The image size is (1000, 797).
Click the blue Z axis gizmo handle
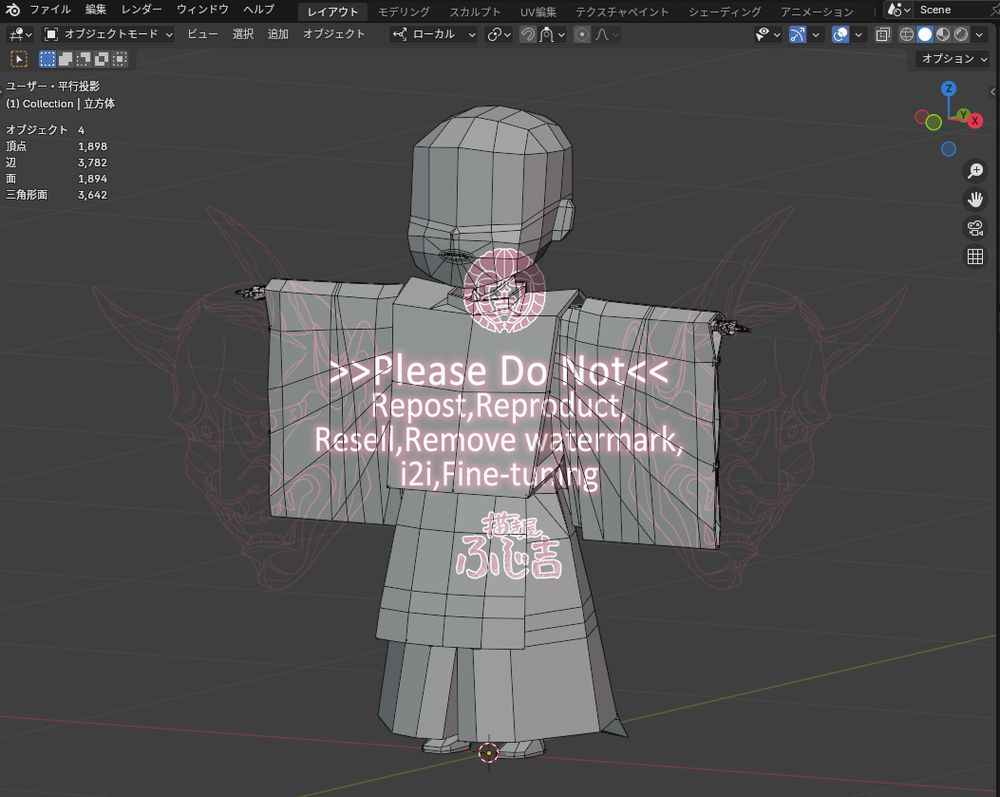[949, 89]
